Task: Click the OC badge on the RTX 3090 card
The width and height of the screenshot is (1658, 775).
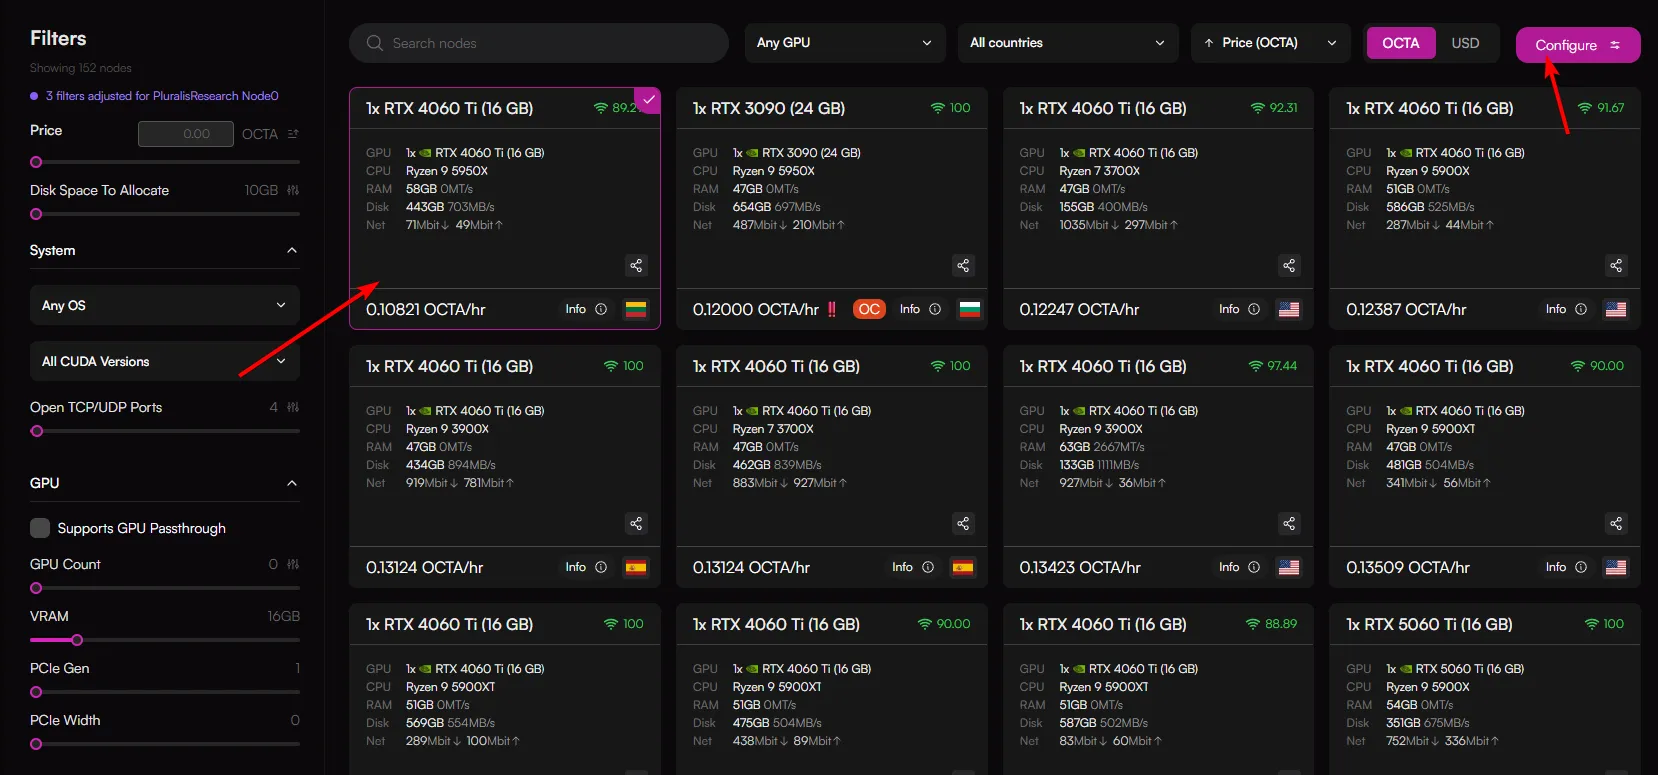Action: 869,309
